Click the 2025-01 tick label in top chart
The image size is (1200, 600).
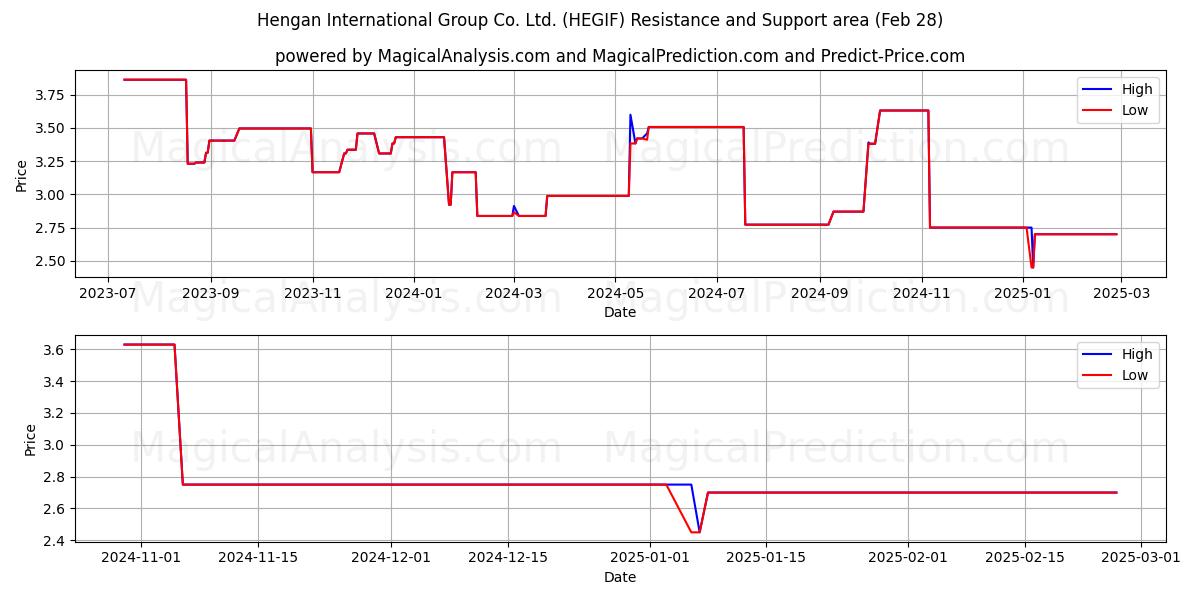(1023, 294)
